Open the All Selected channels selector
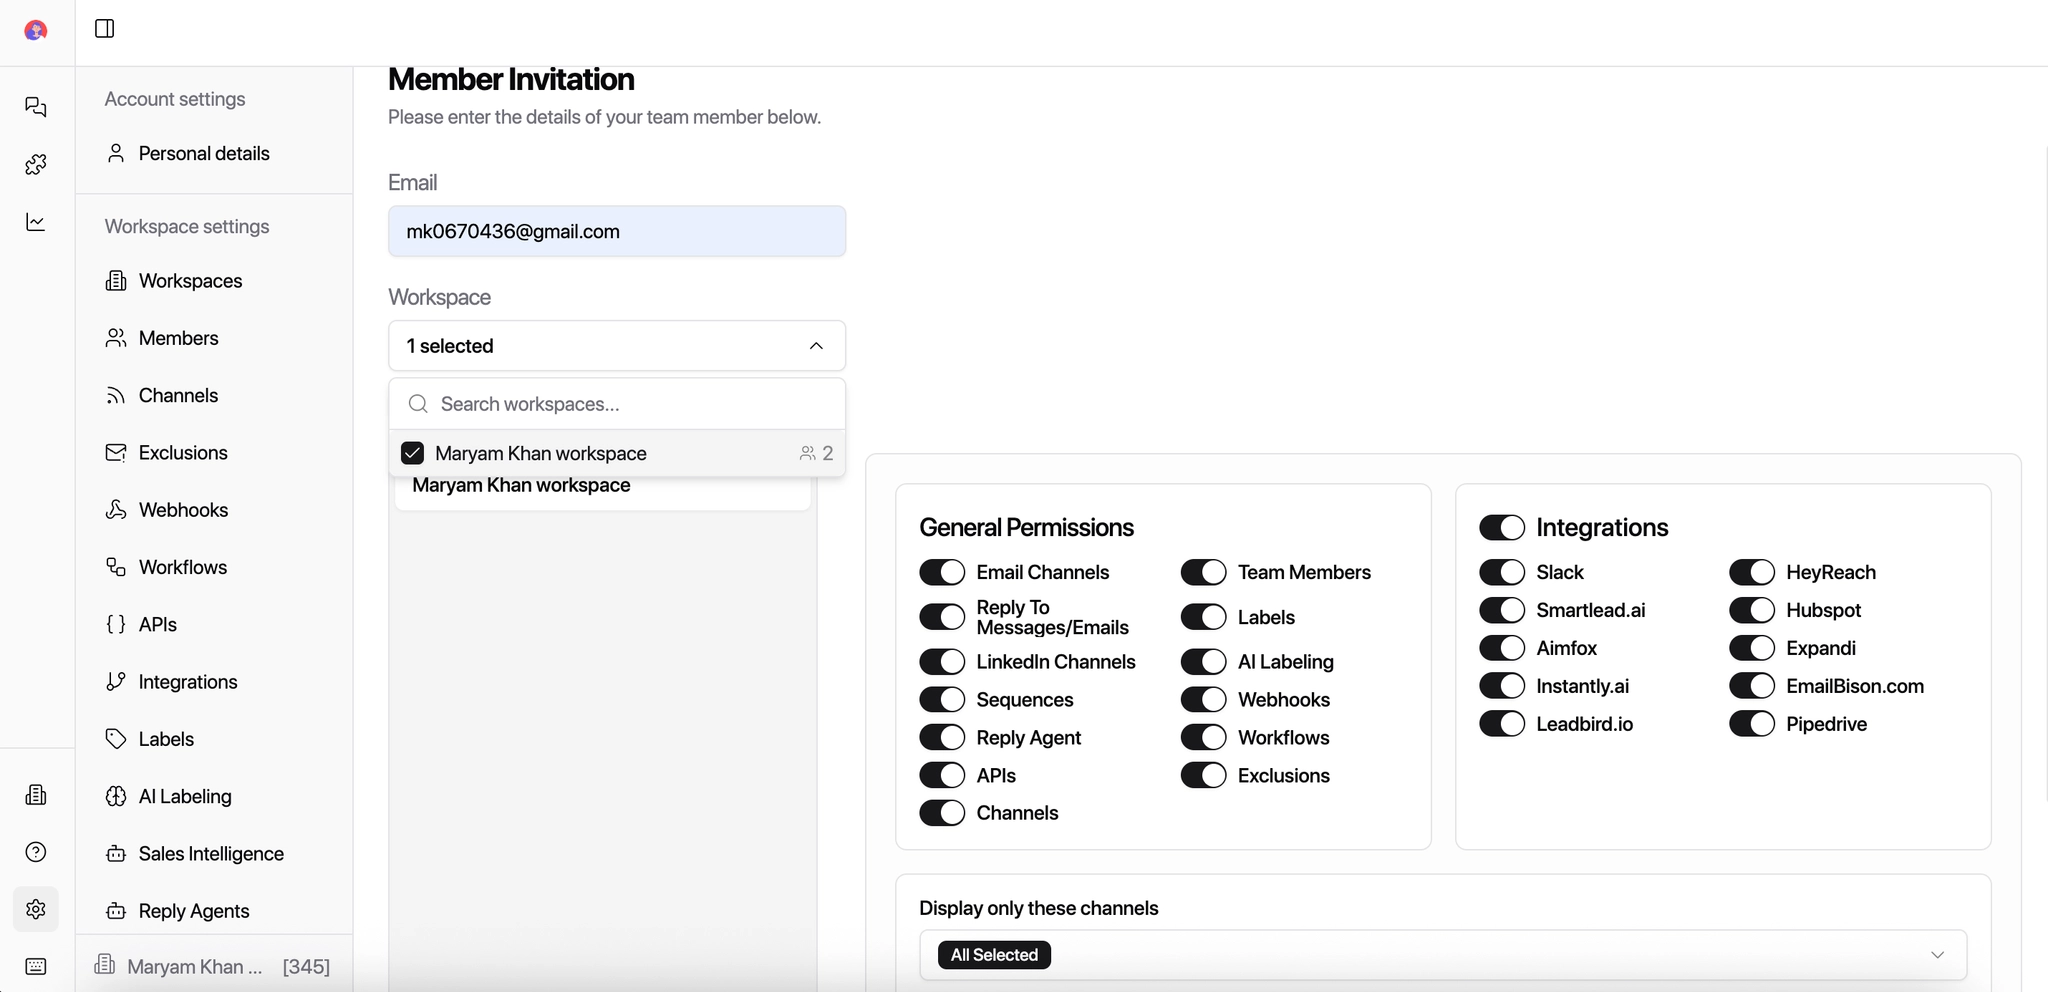The height and width of the screenshot is (992, 2048). click(x=993, y=955)
